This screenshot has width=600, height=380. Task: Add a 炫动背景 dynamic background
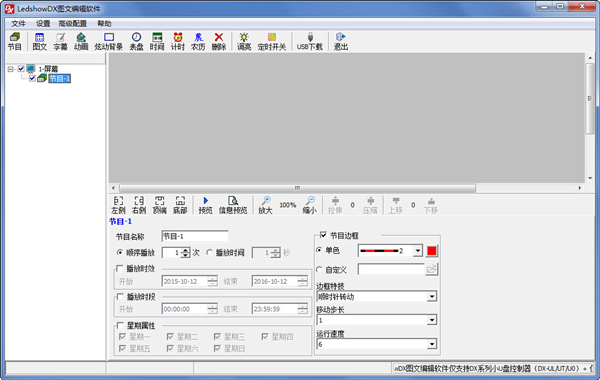click(109, 41)
